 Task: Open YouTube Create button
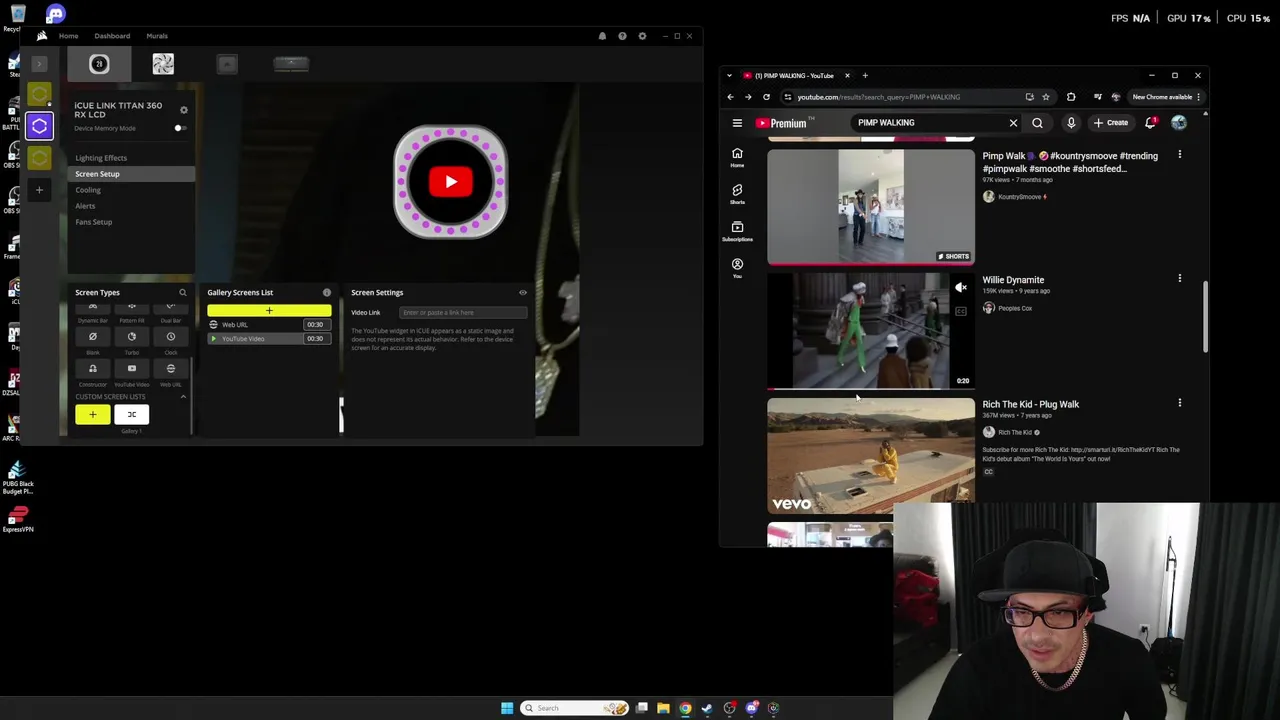(1111, 123)
